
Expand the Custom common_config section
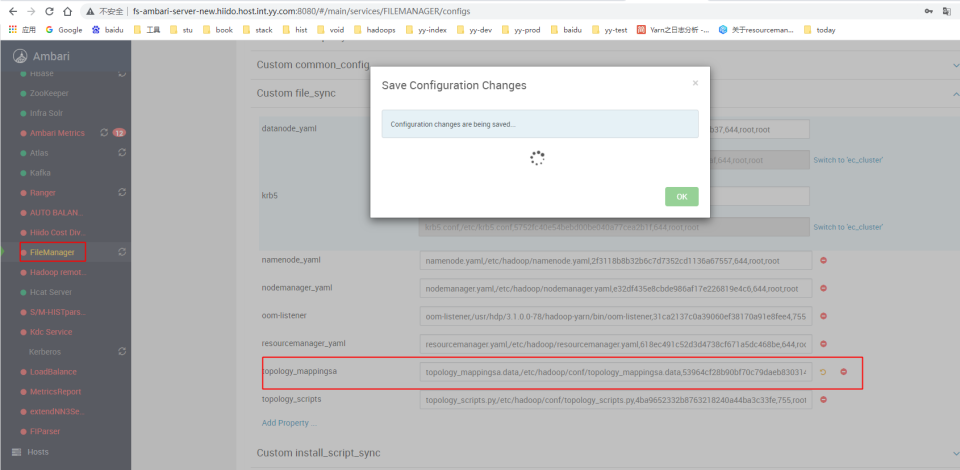954,65
